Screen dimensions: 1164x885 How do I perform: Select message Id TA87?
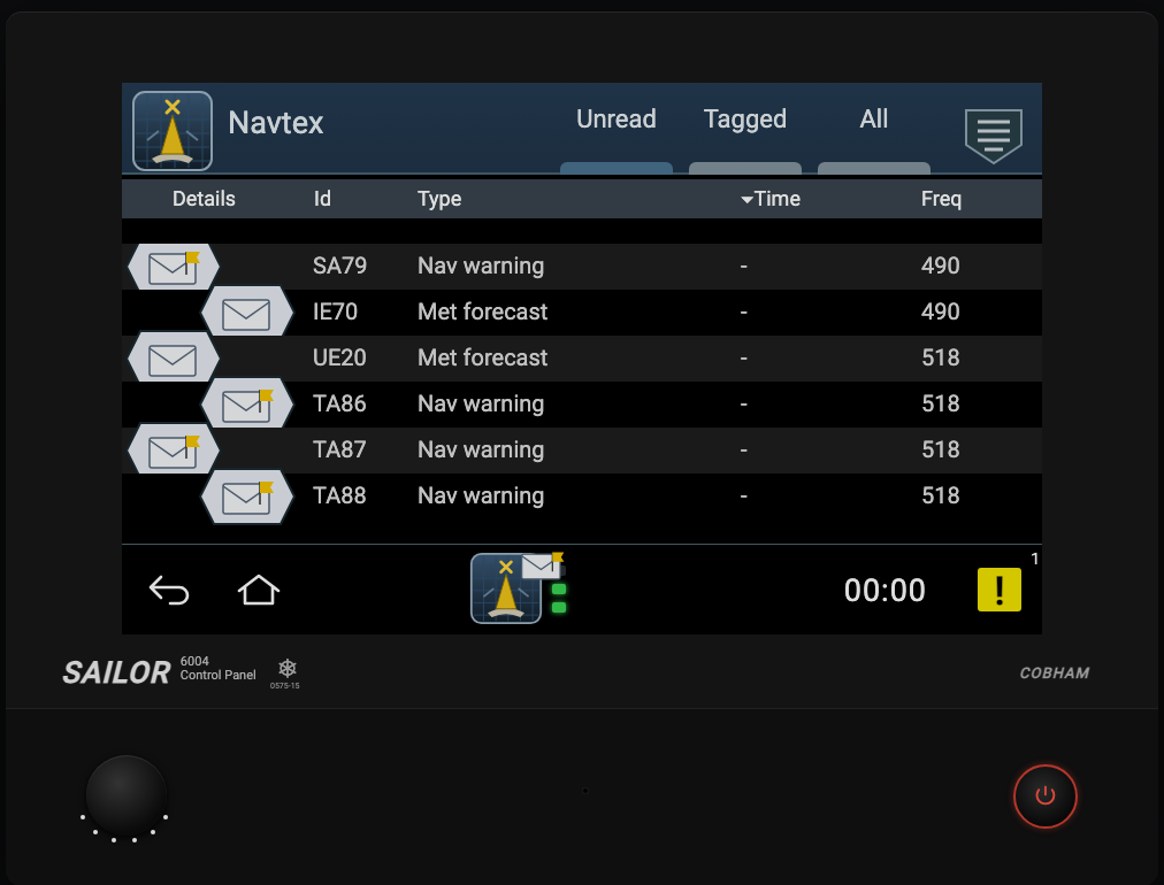(x=339, y=450)
